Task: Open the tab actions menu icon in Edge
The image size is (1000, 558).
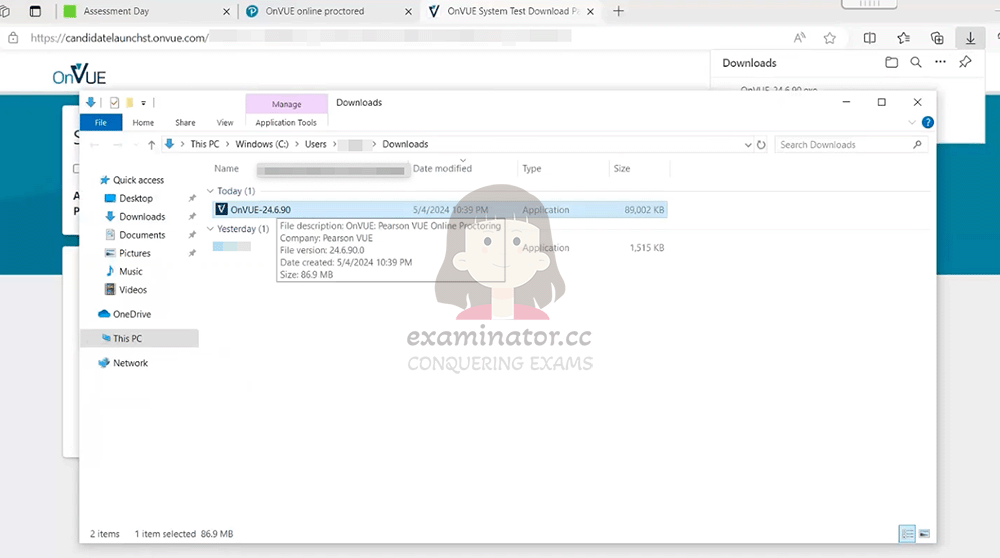Action: tap(35, 11)
